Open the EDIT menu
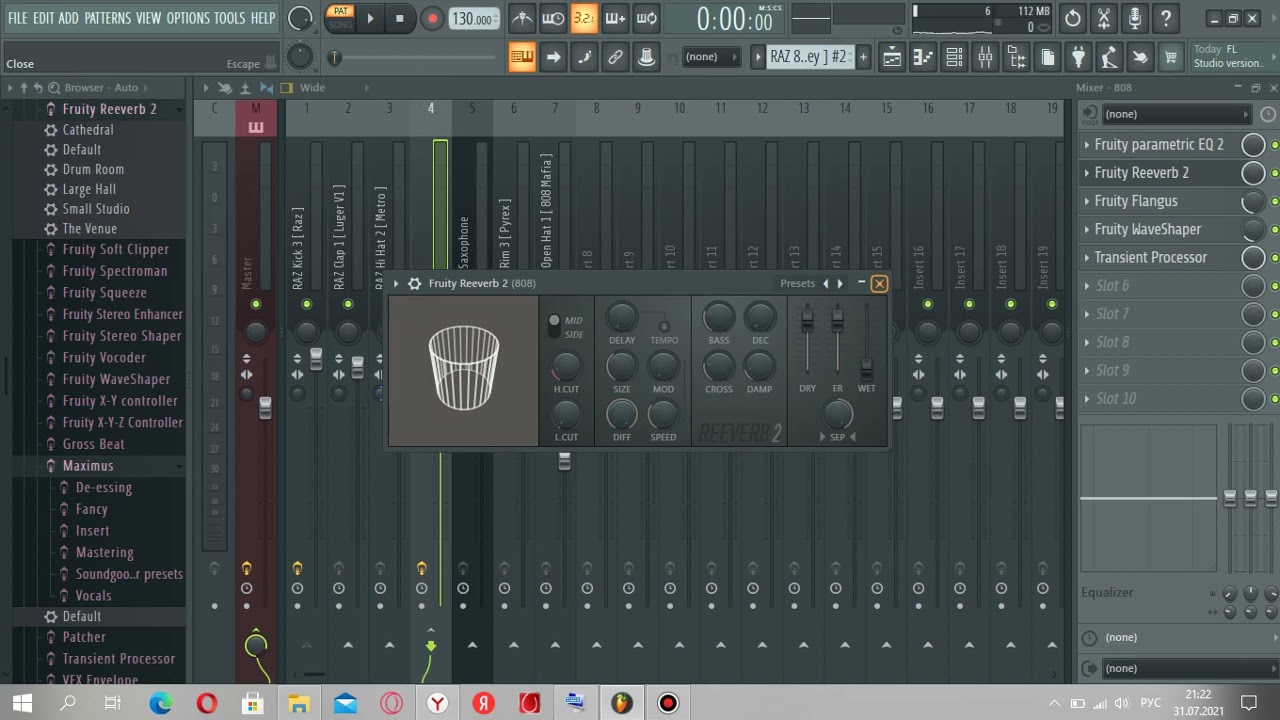 coord(43,18)
